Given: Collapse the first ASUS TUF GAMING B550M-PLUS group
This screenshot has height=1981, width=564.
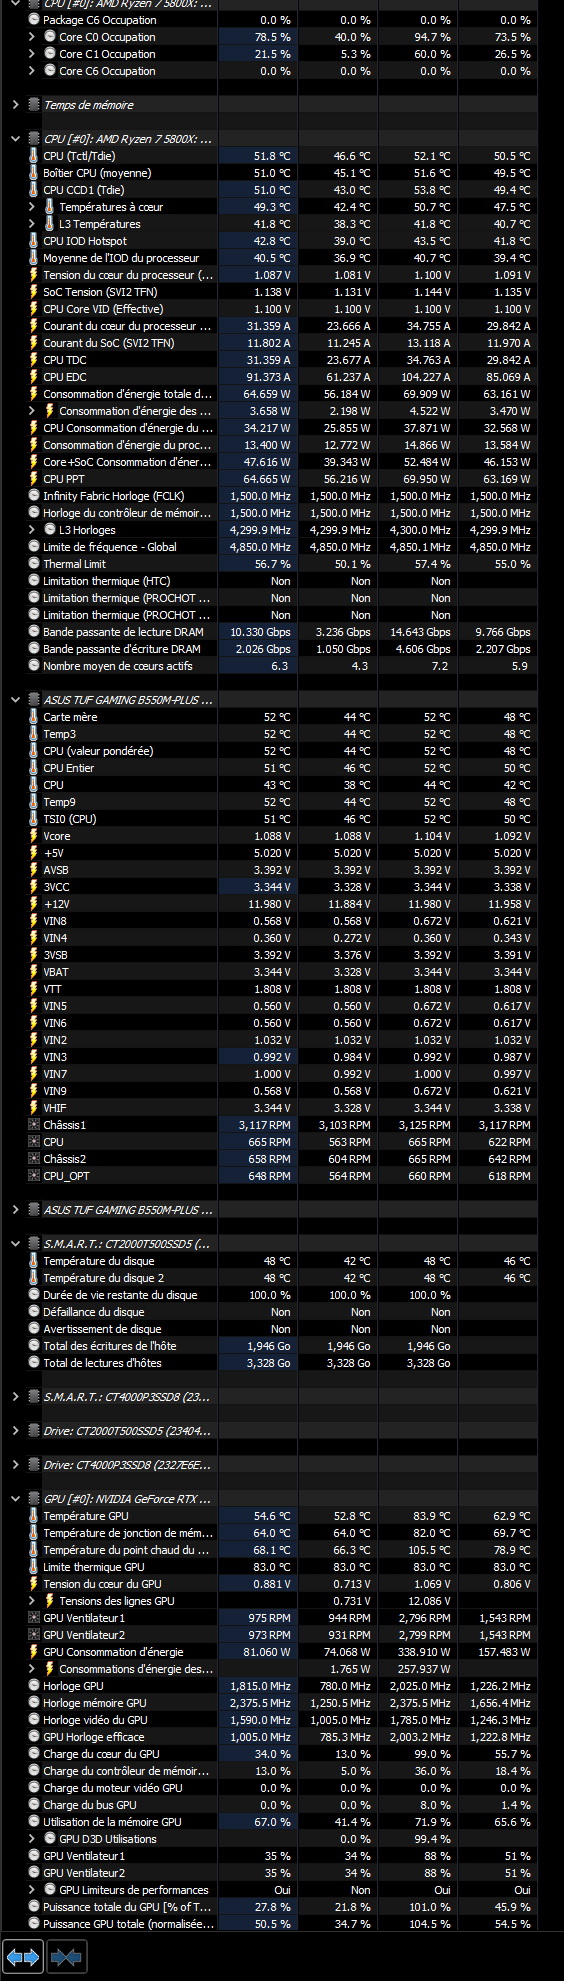Looking at the screenshot, I should click(15, 700).
